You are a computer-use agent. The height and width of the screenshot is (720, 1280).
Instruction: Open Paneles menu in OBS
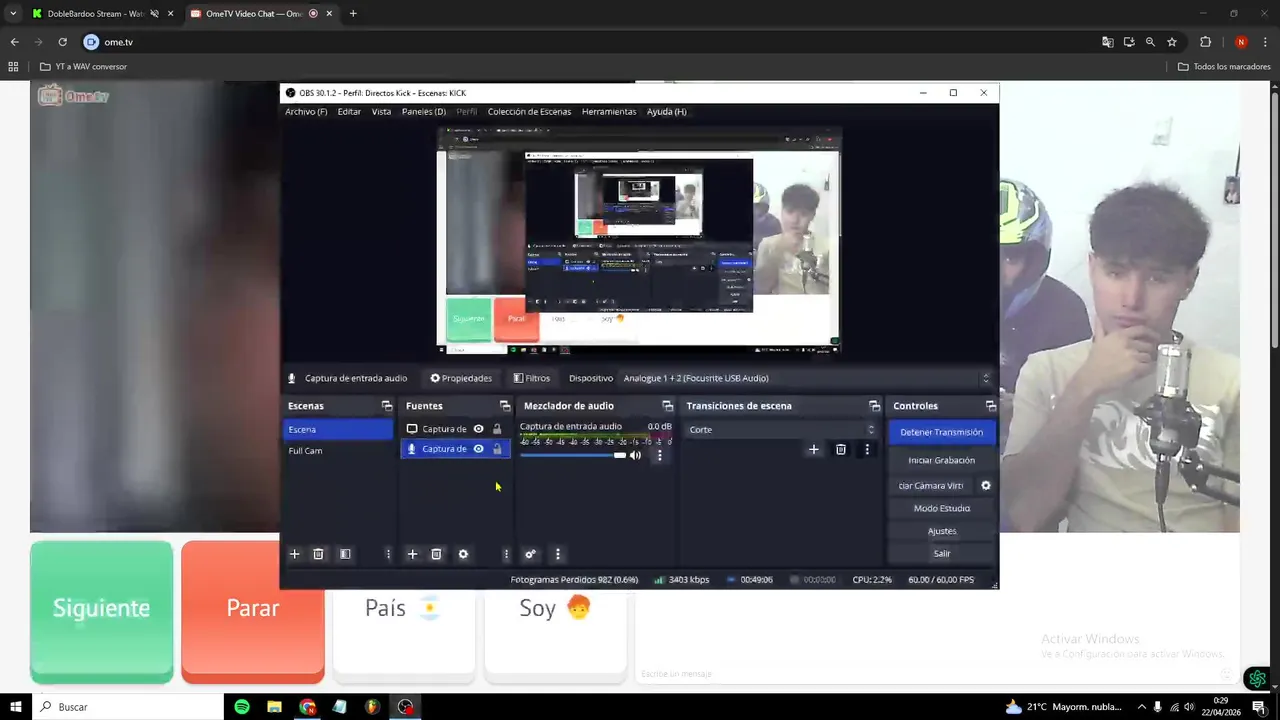[x=424, y=112]
